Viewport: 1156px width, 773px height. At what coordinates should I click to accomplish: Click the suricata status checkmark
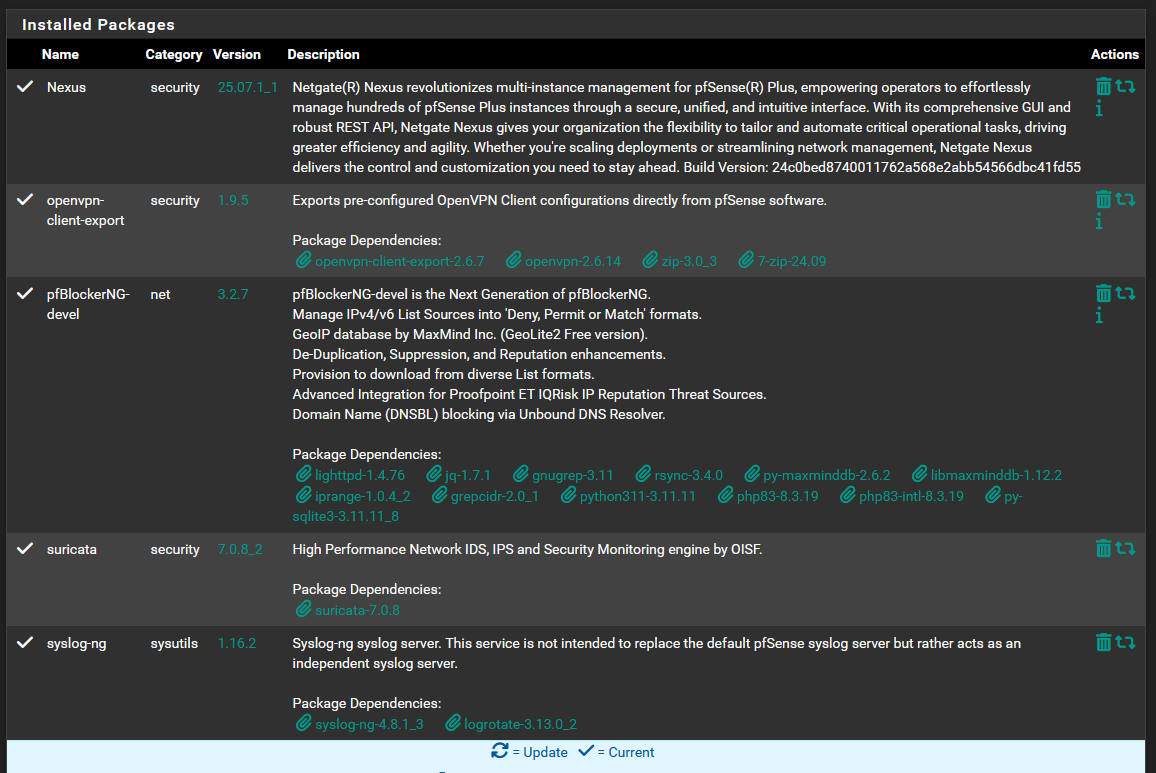point(25,548)
